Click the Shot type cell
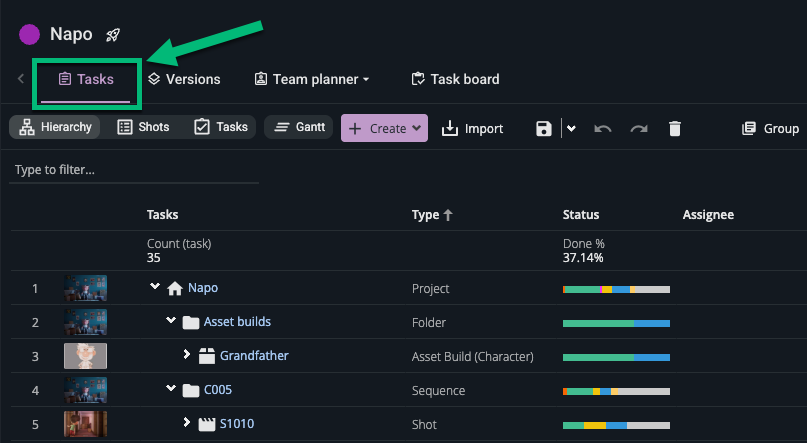807x443 pixels. click(424, 424)
